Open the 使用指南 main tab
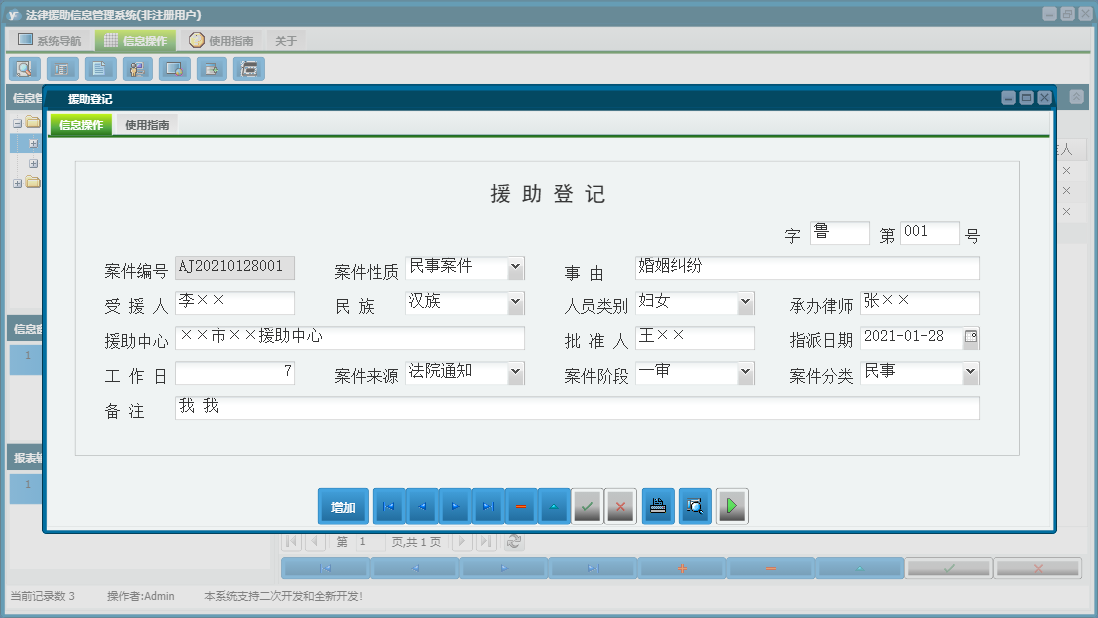 (x=221, y=41)
